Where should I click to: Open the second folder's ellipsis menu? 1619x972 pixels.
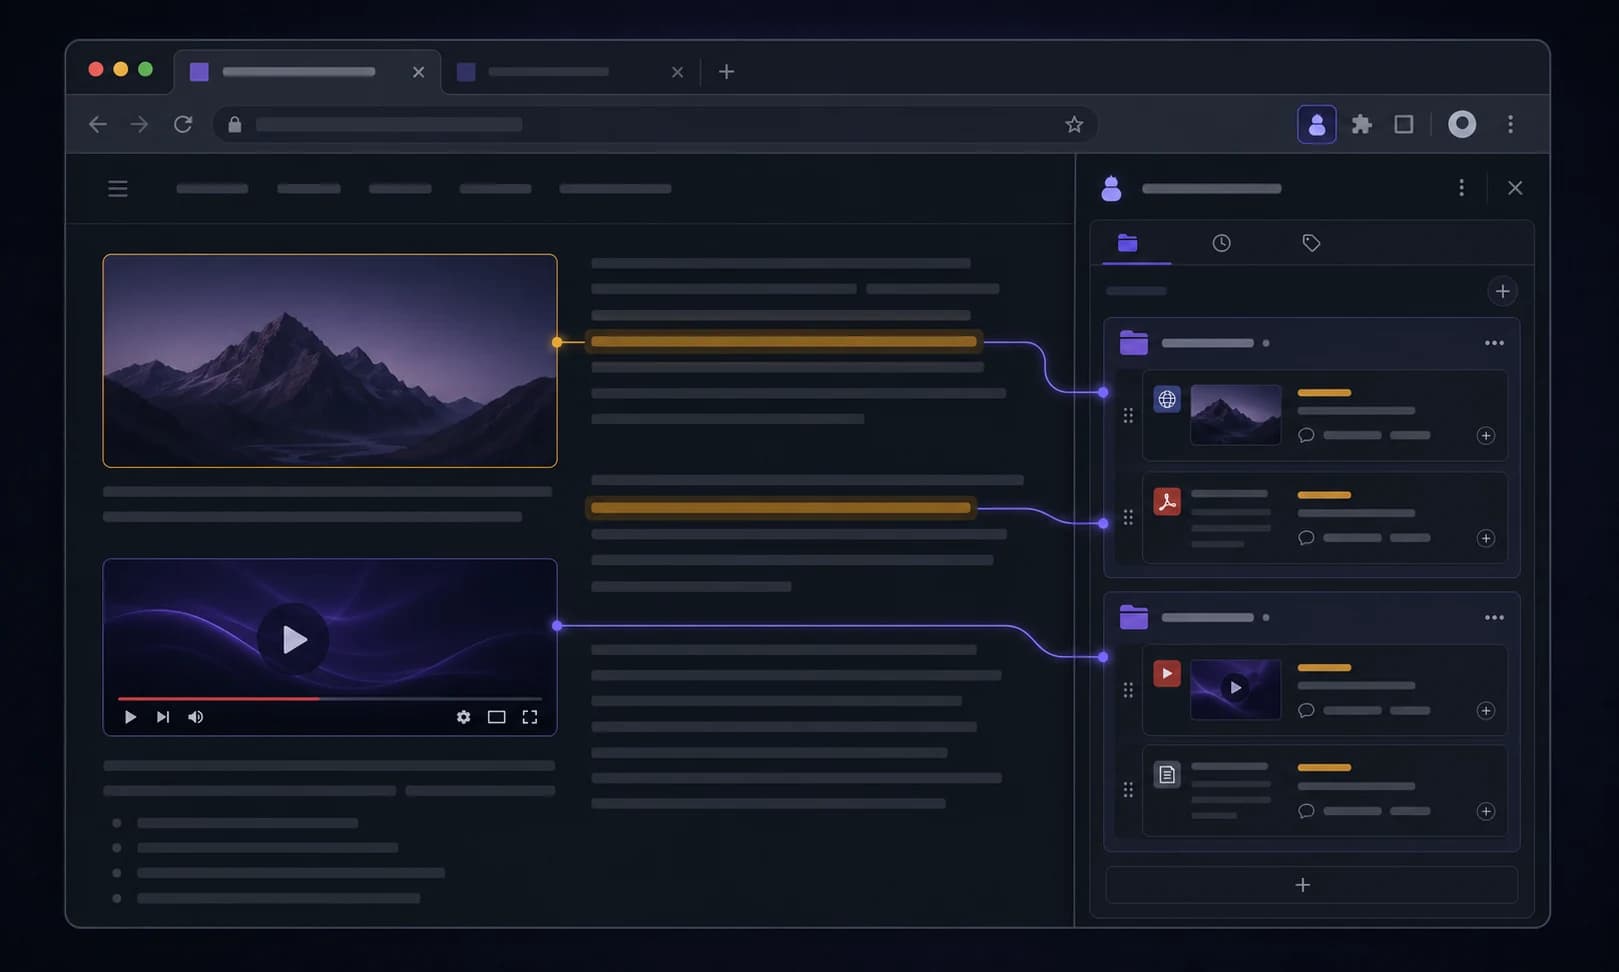pyautogui.click(x=1494, y=617)
